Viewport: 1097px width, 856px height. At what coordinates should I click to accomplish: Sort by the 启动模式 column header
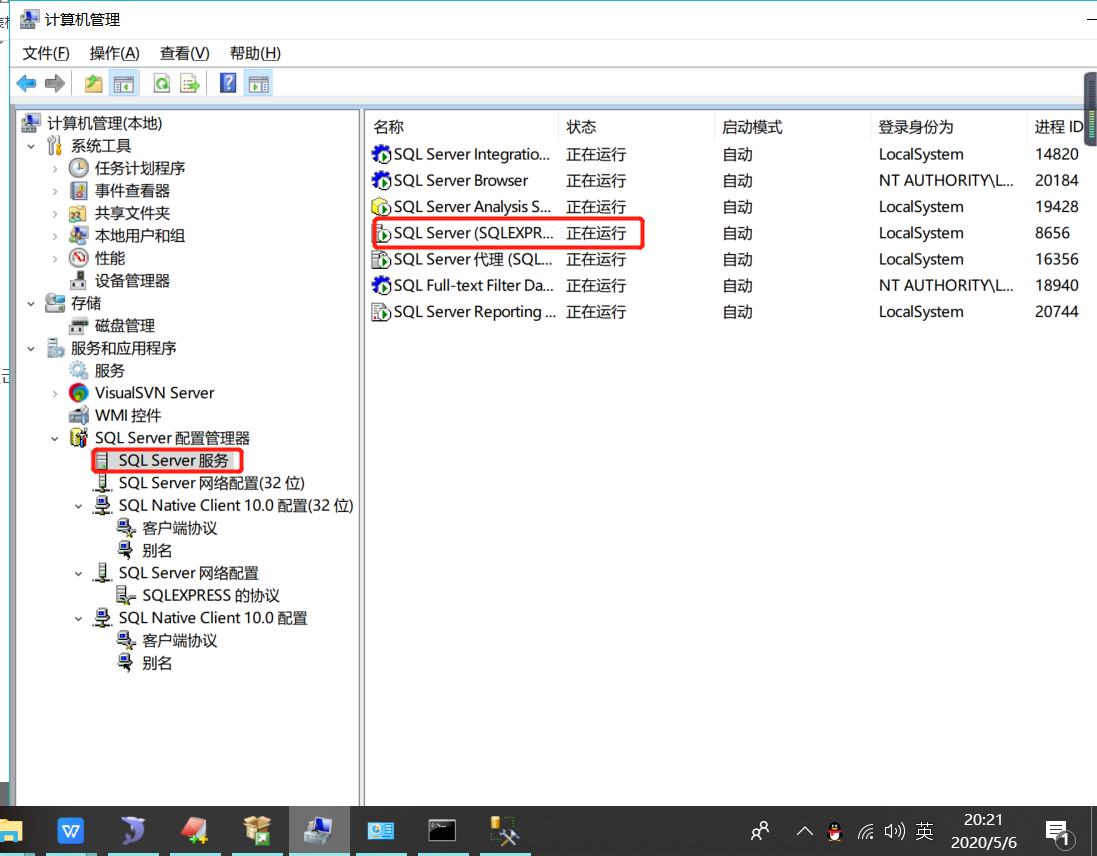(x=793, y=127)
